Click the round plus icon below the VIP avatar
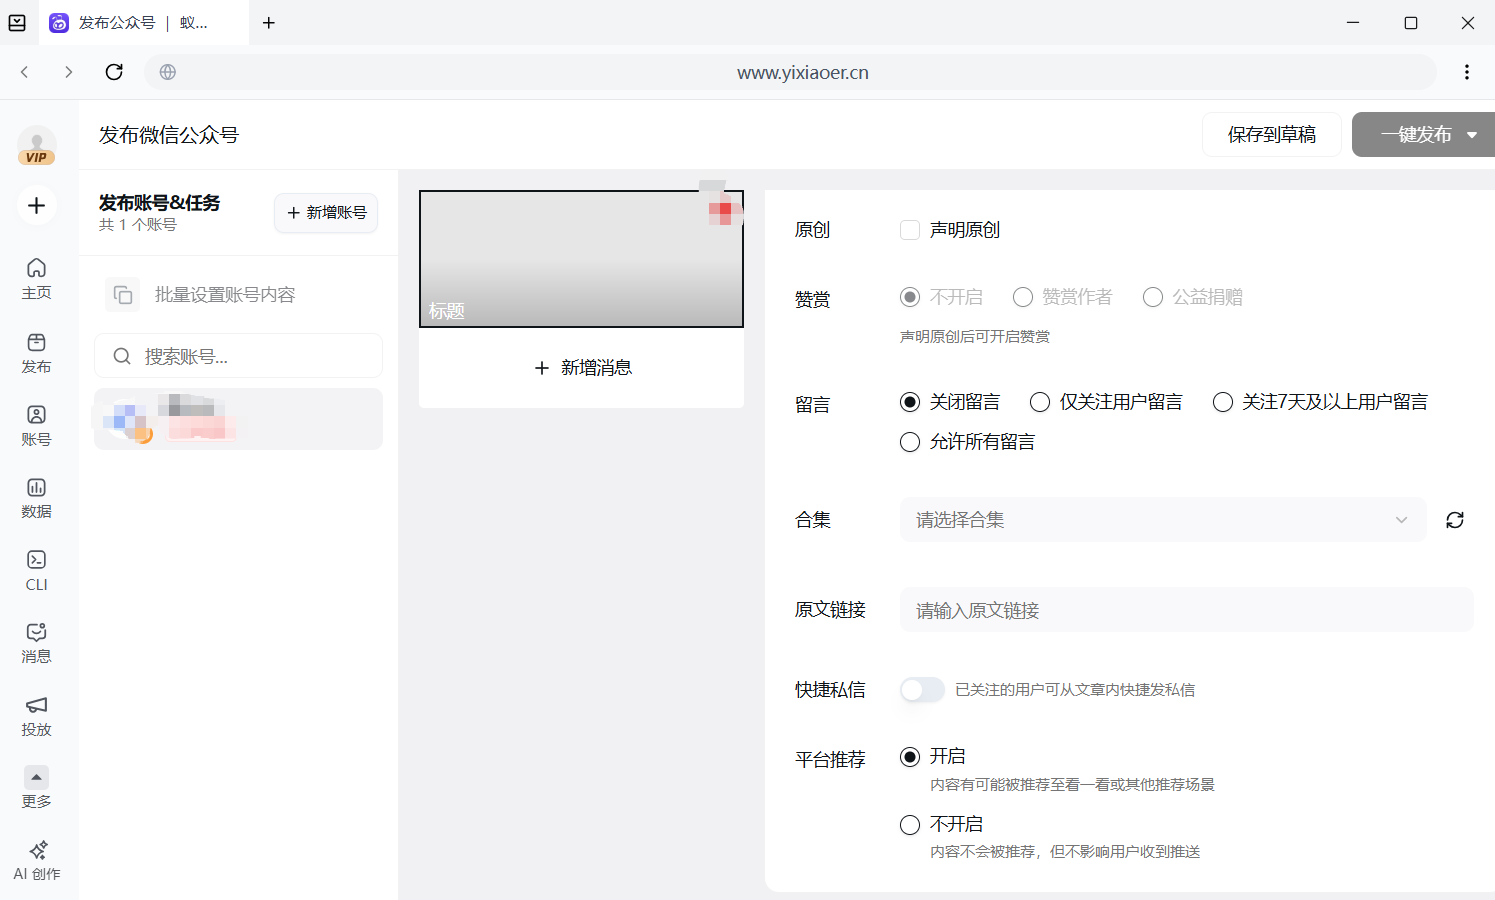This screenshot has width=1495, height=900. pyautogui.click(x=37, y=205)
